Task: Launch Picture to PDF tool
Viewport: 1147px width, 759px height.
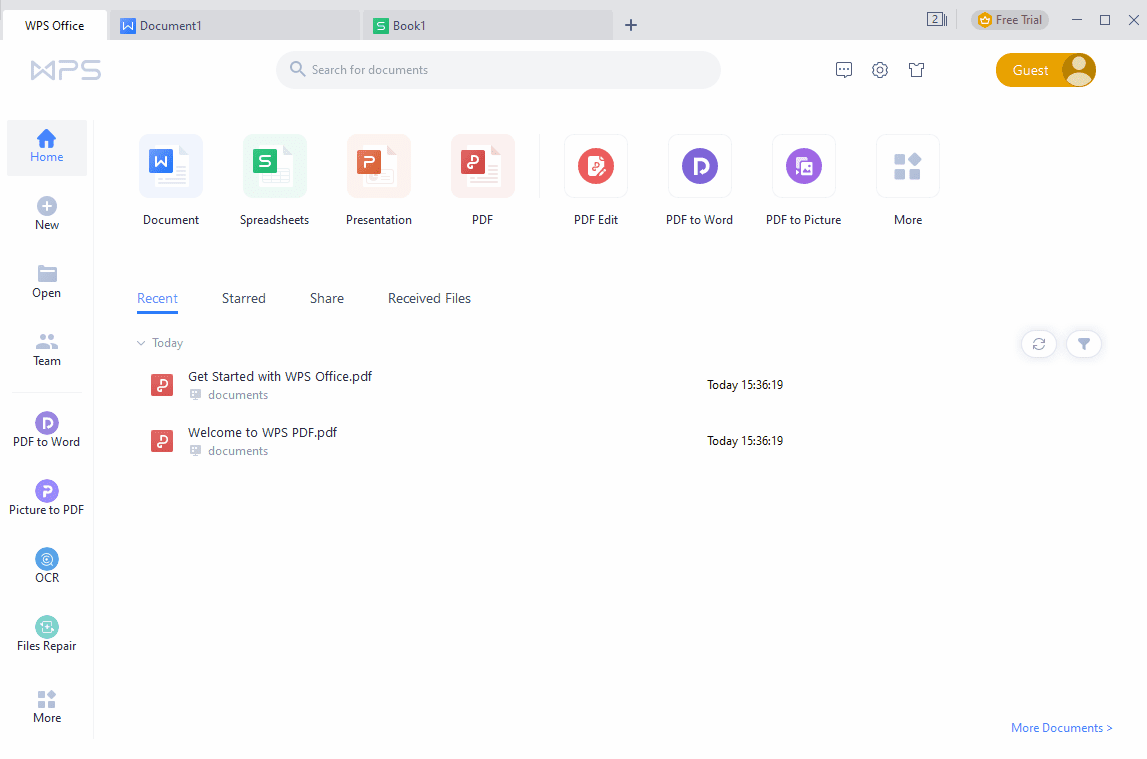Action: [x=47, y=498]
